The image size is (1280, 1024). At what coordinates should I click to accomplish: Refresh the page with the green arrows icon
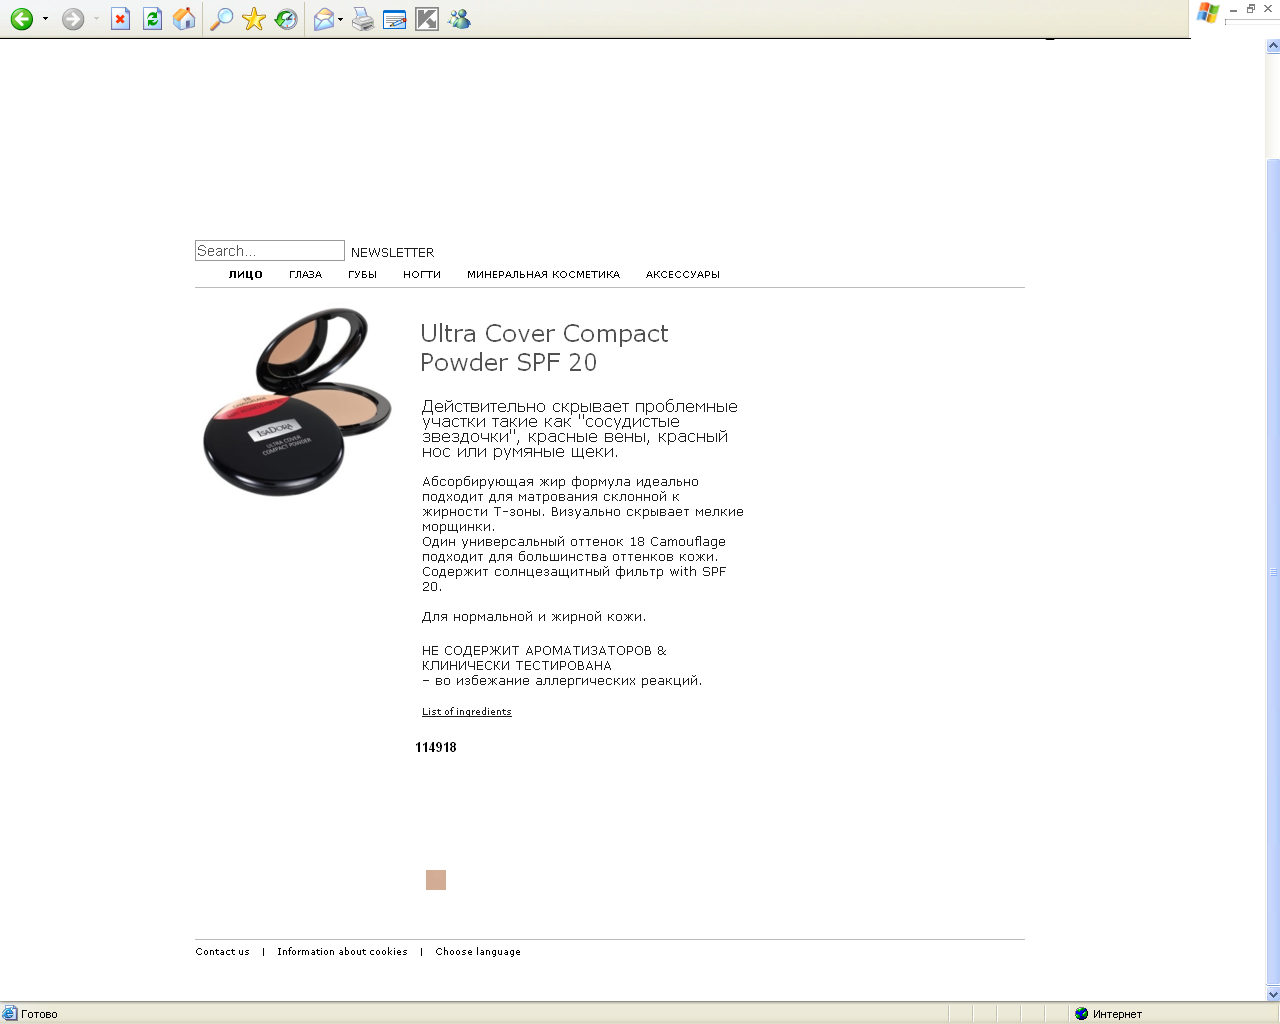(152, 19)
